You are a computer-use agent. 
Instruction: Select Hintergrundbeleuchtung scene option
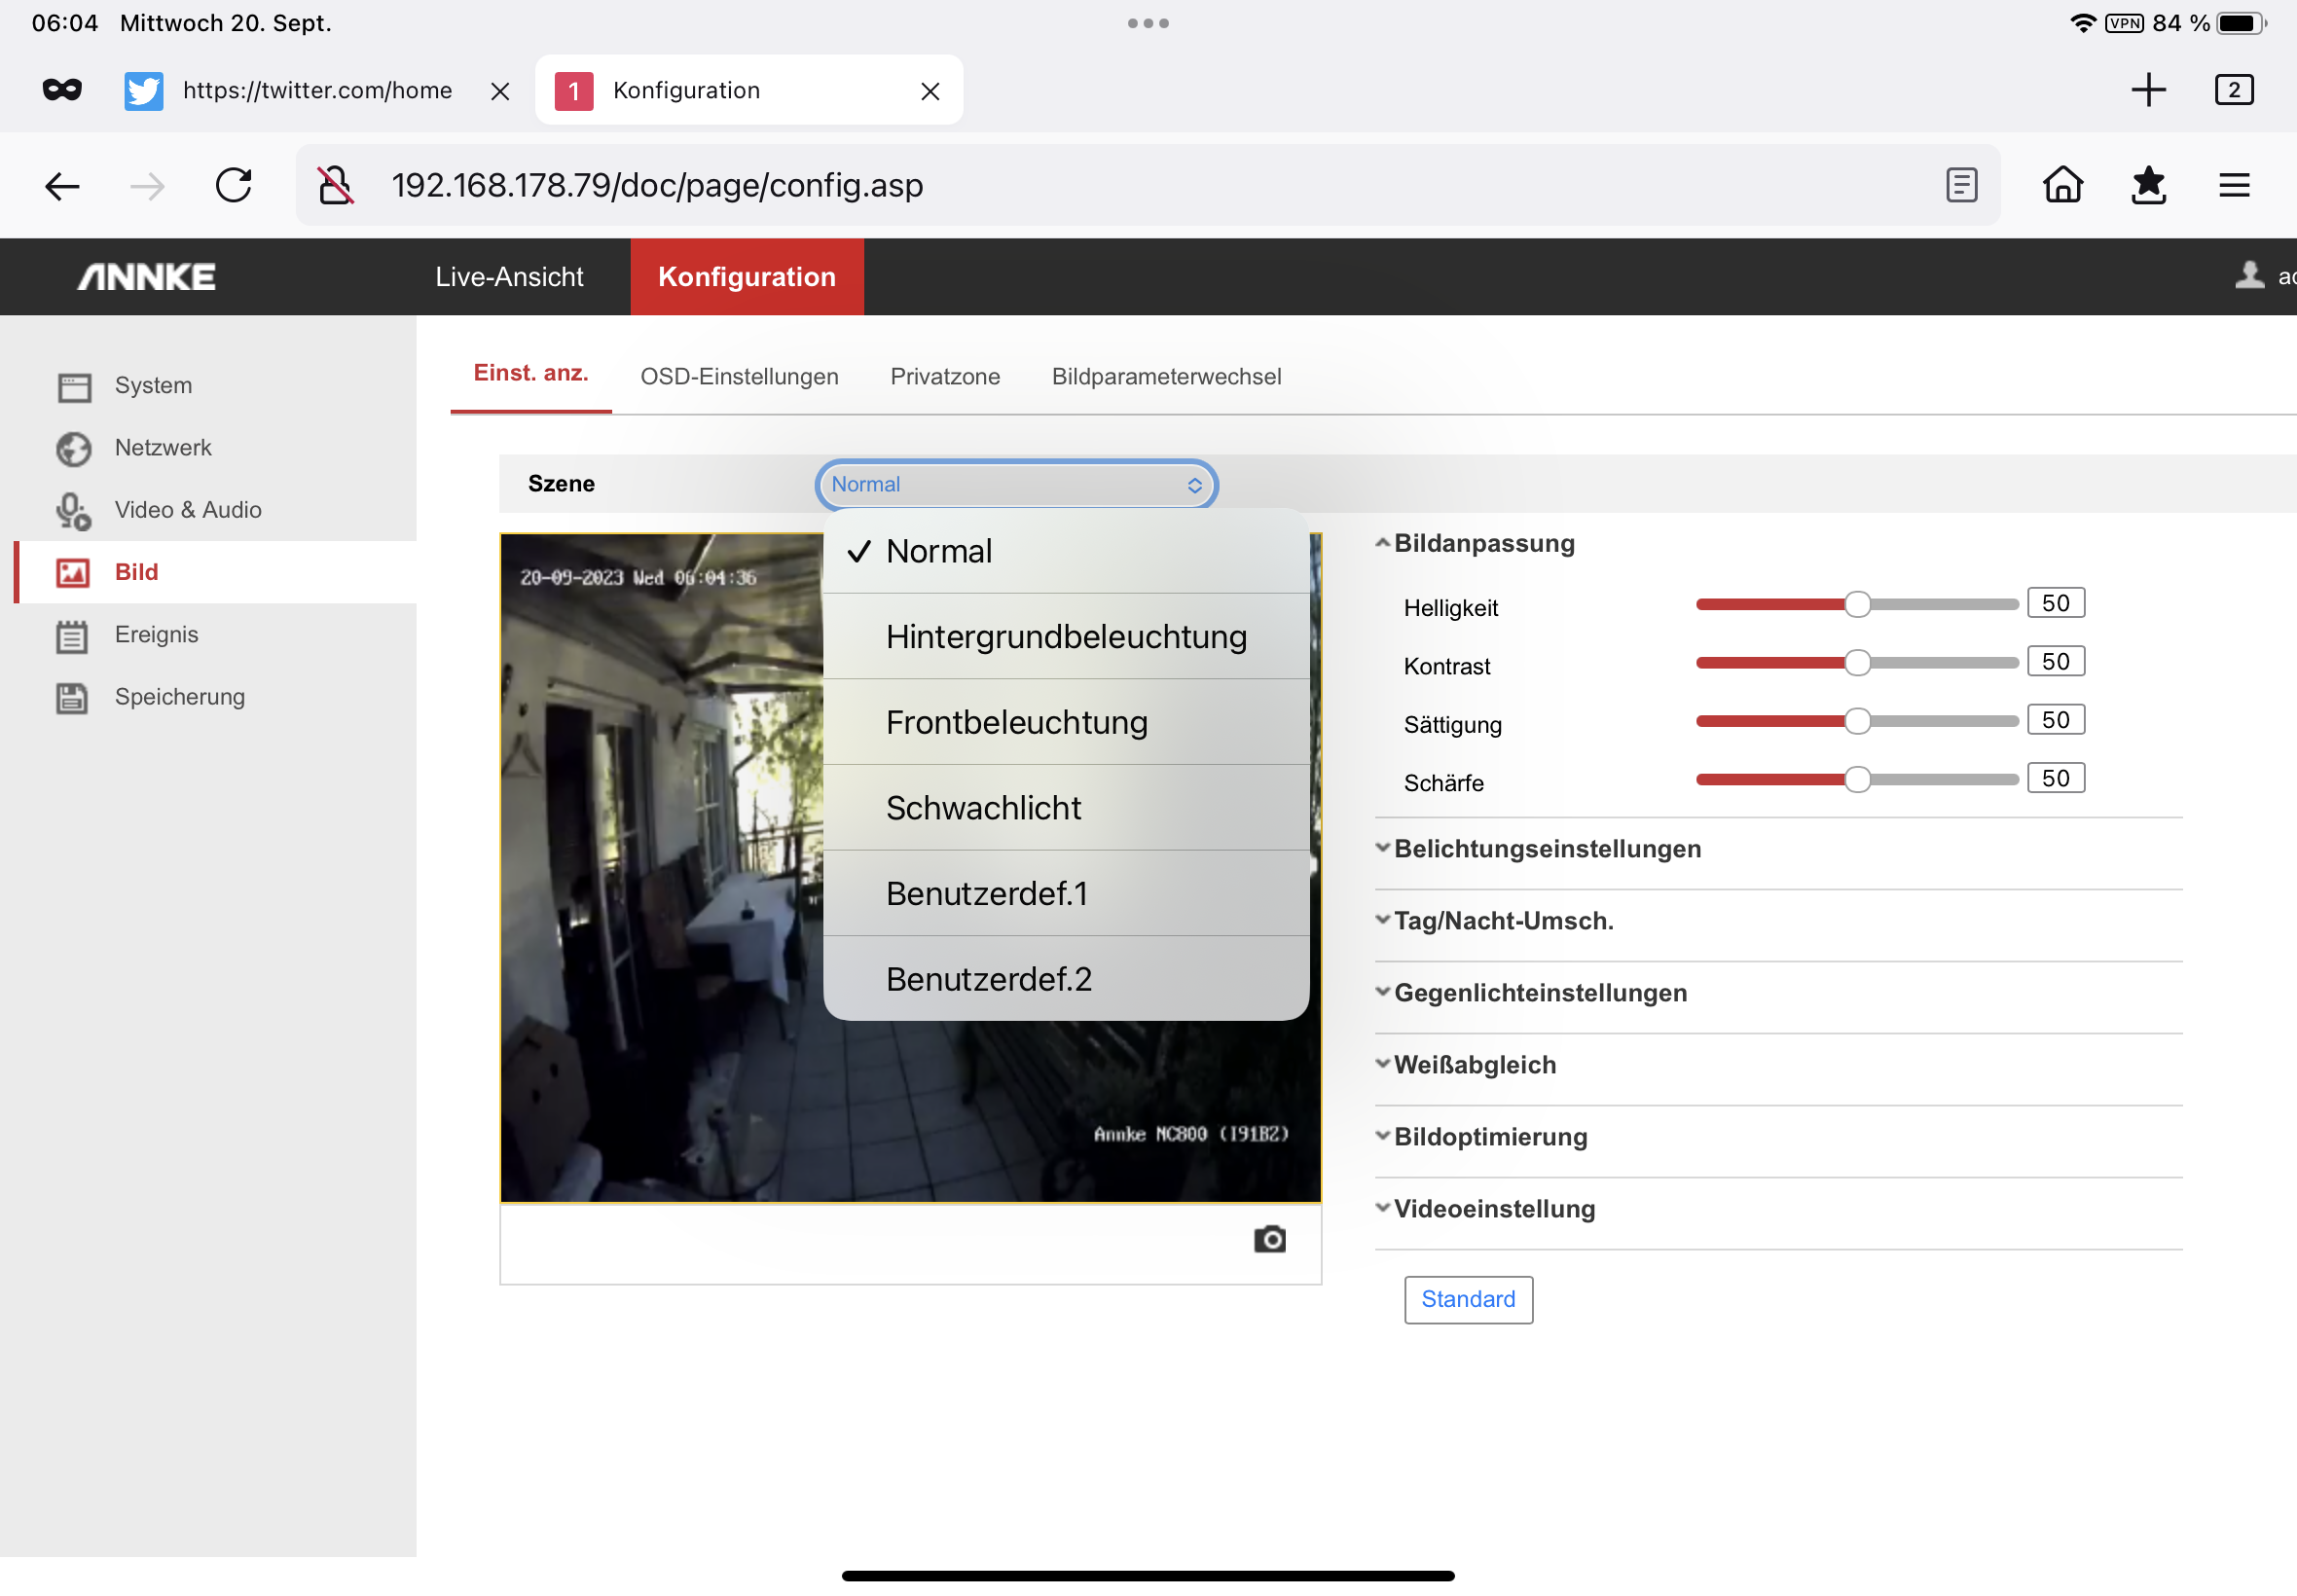(1065, 637)
